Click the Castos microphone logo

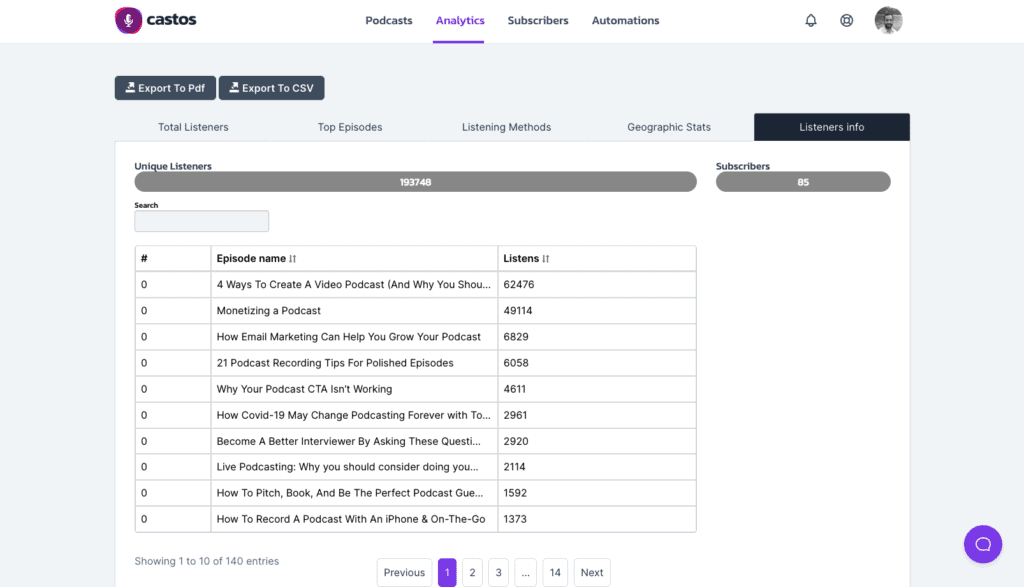pyautogui.click(x=129, y=20)
